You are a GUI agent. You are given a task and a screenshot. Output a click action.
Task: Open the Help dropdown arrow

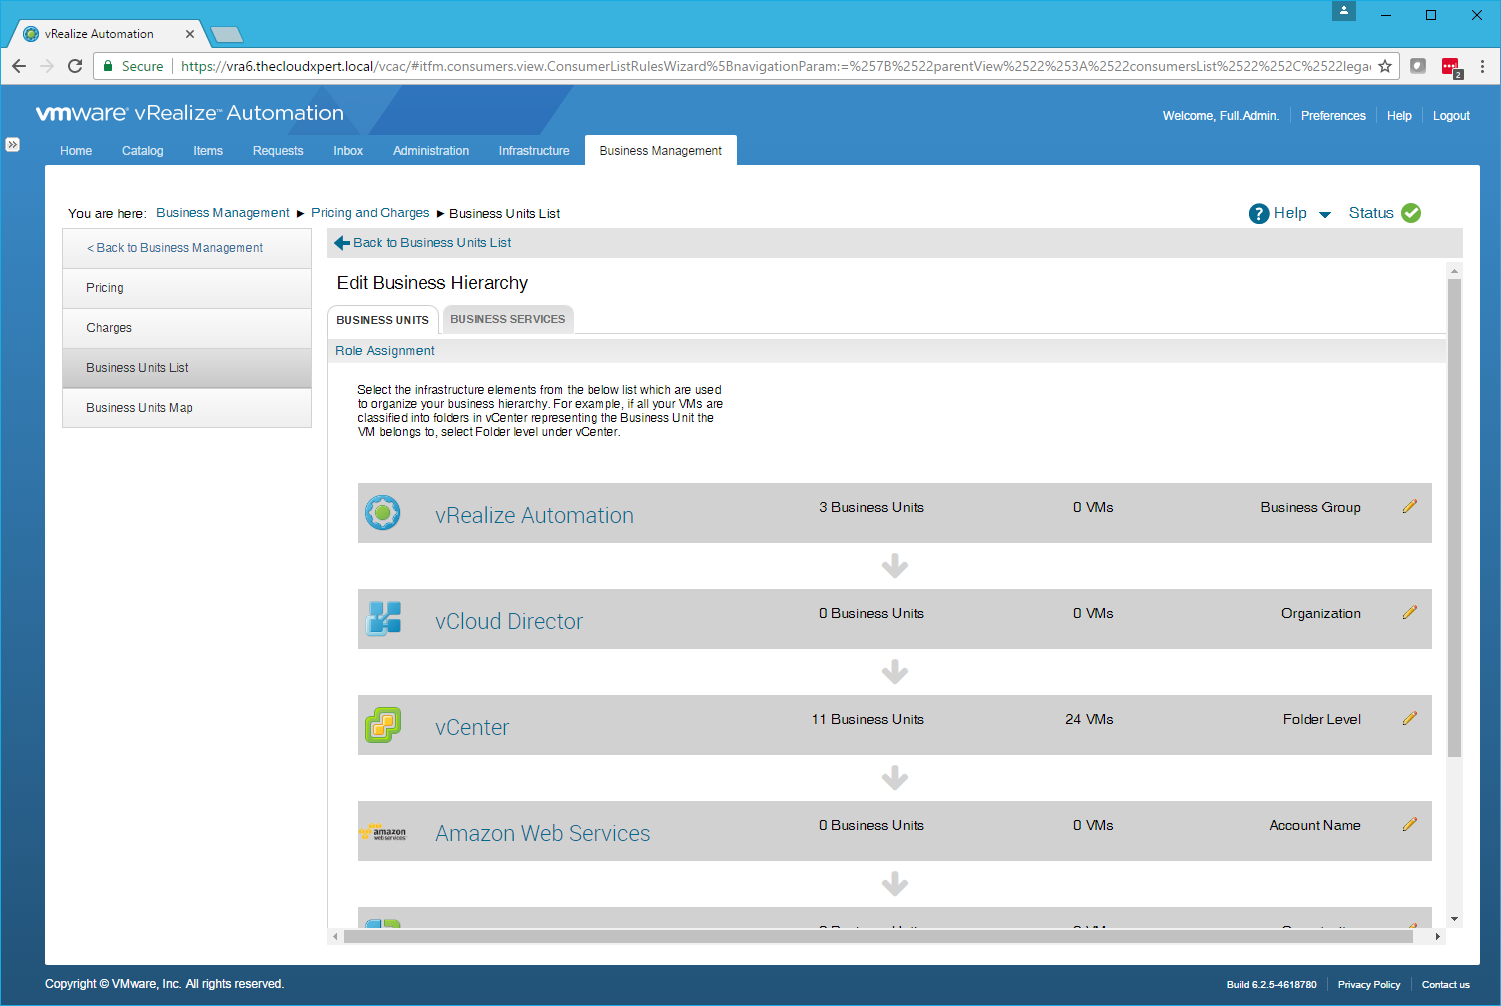click(1325, 214)
